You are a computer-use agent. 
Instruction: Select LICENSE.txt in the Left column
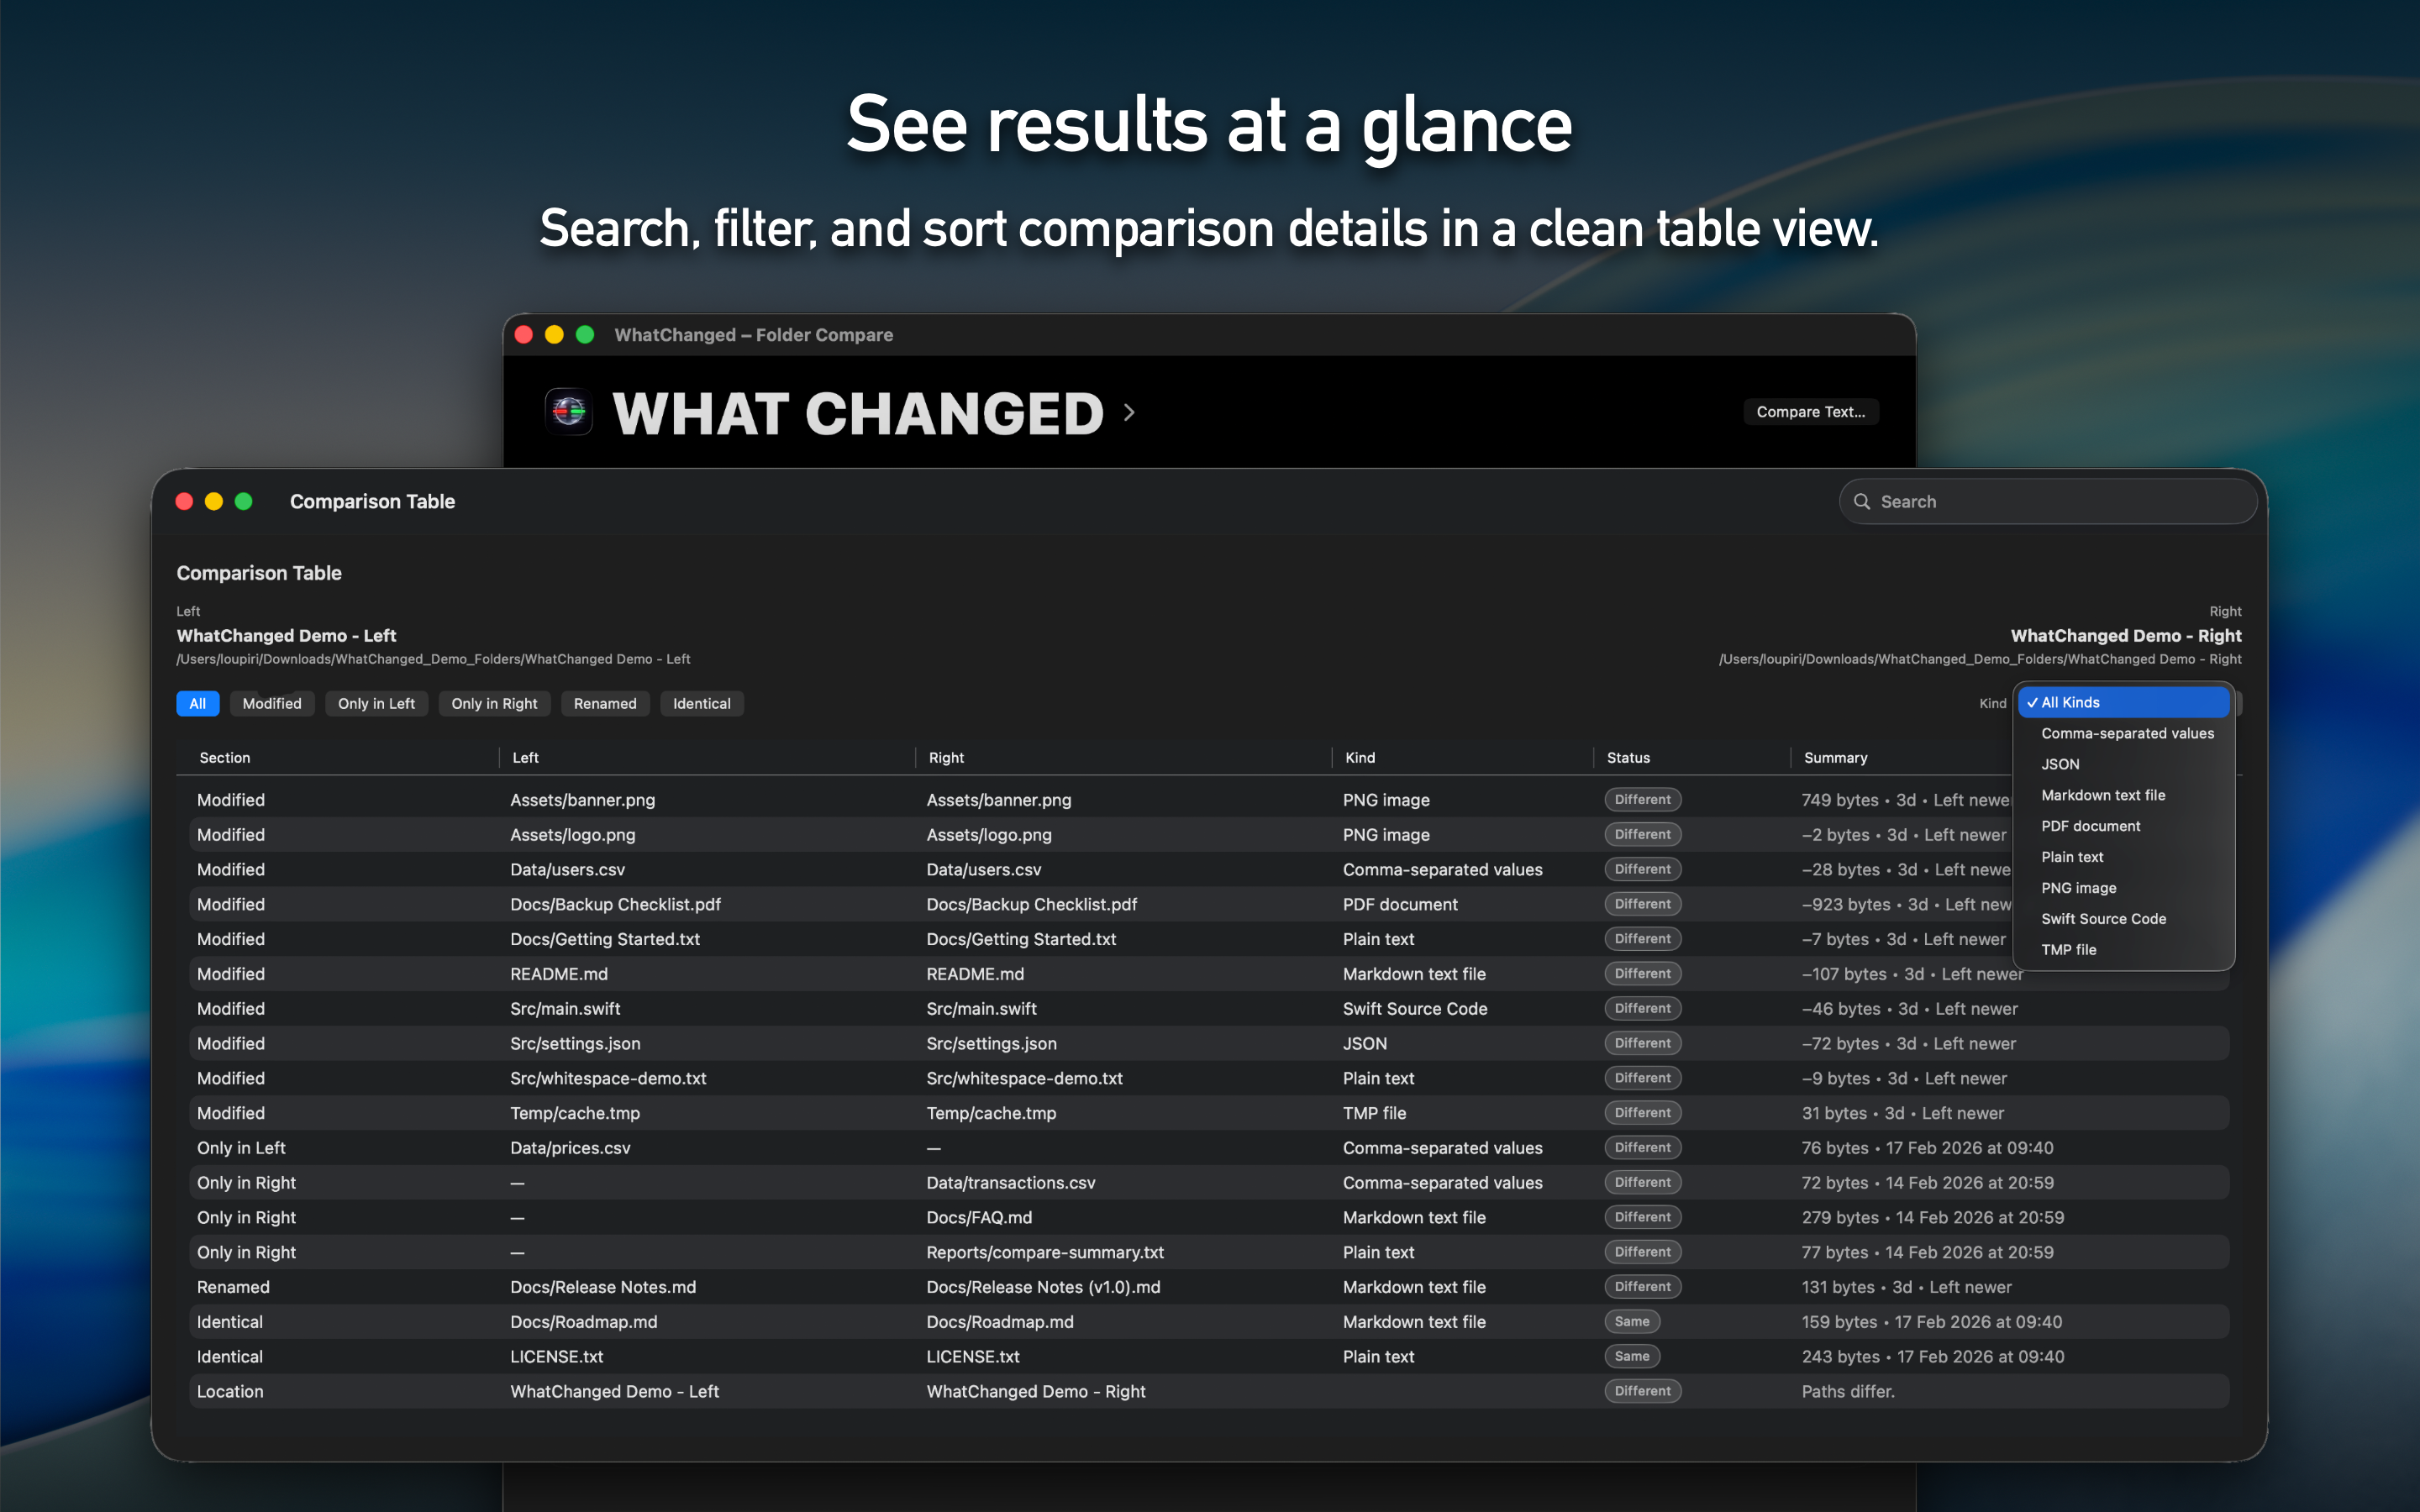556,1357
